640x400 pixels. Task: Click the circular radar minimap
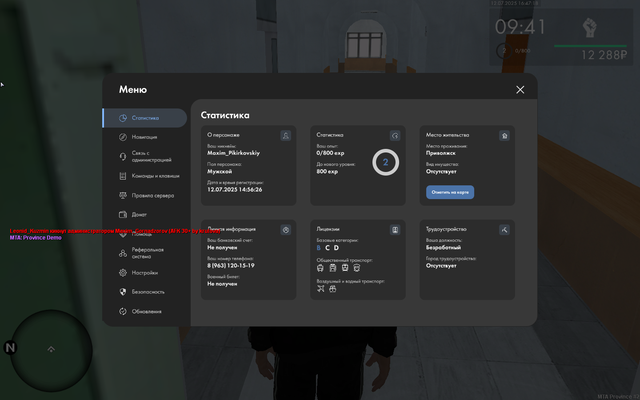51,350
